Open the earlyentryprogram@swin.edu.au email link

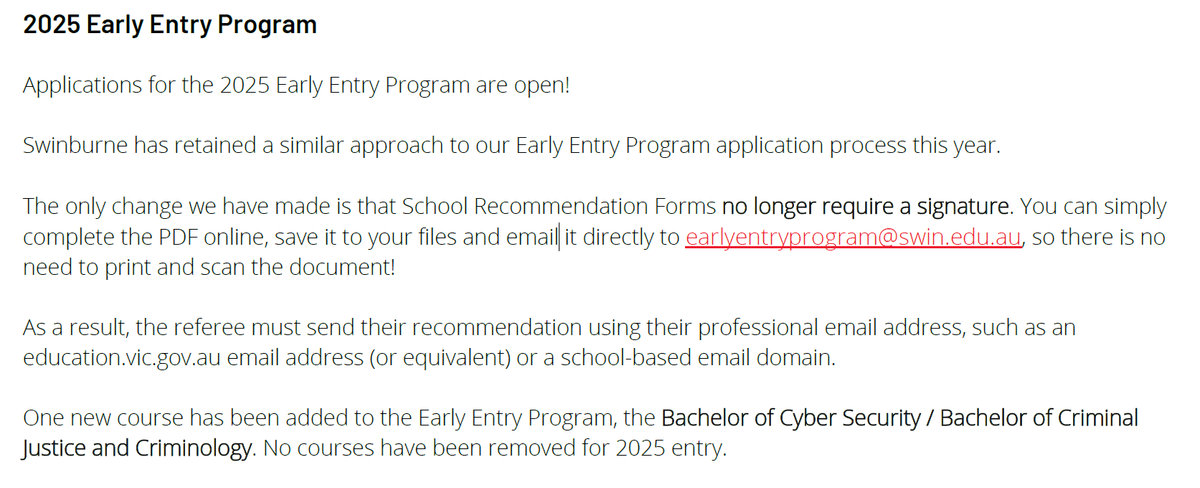(x=853, y=238)
